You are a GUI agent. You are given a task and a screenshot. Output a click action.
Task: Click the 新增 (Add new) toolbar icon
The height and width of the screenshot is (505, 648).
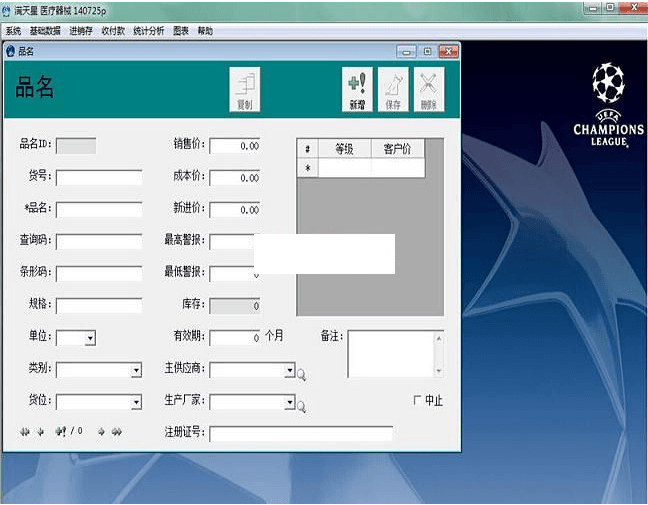click(x=357, y=89)
